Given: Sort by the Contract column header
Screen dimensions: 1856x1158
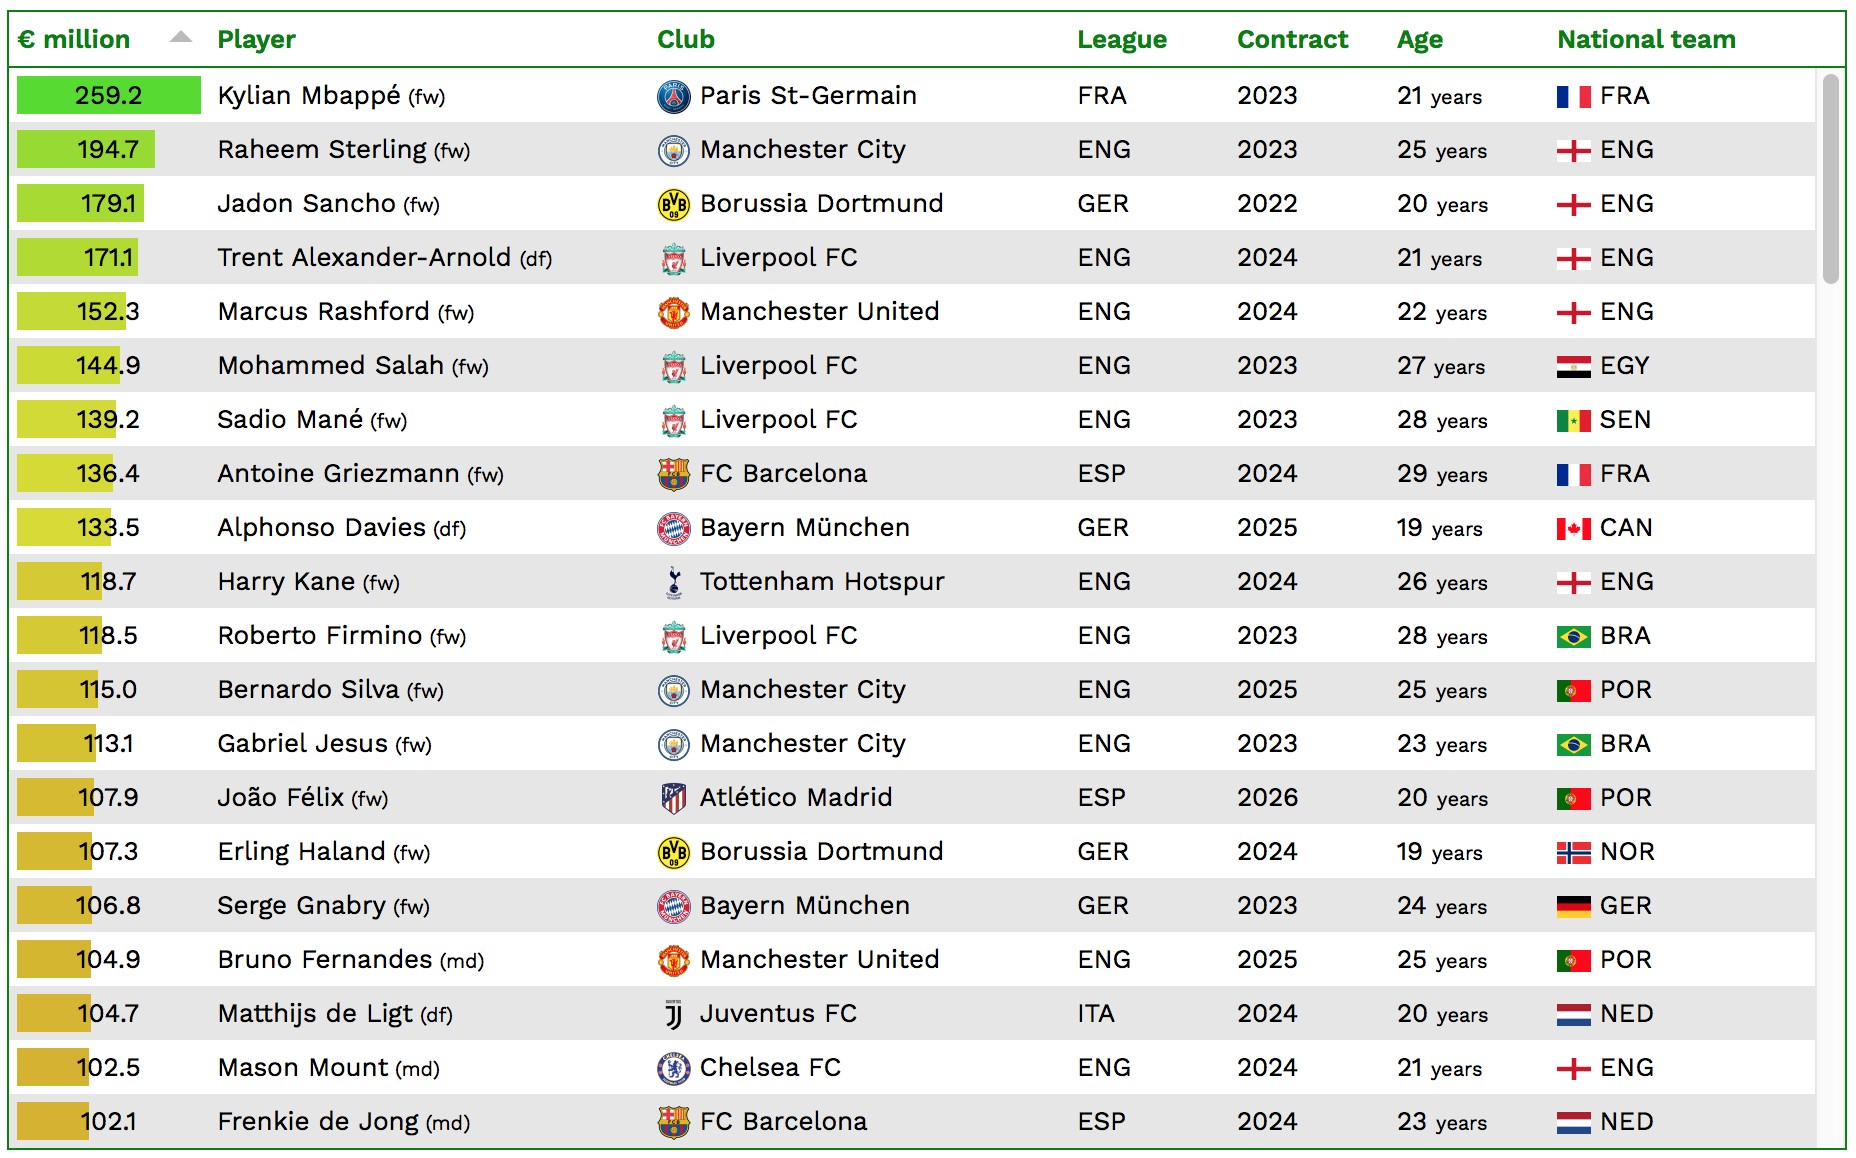Looking at the screenshot, I should click(x=1293, y=39).
